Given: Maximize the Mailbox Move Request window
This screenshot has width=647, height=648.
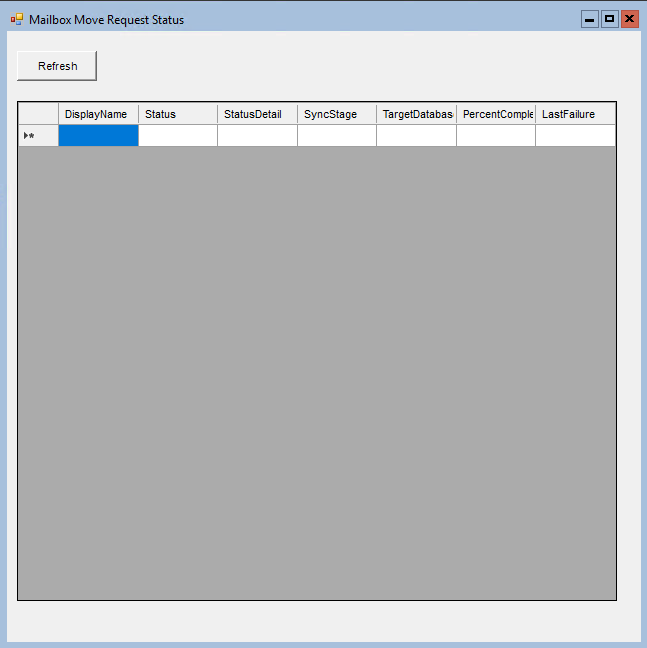Looking at the screenshot, I should click(609, 19).
